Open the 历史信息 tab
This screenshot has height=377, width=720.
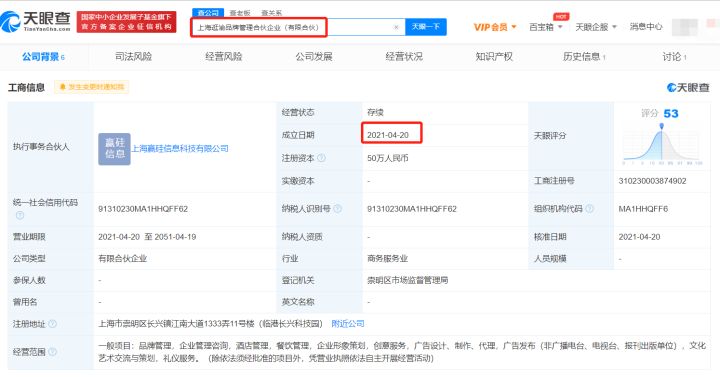tap(584, 56)
